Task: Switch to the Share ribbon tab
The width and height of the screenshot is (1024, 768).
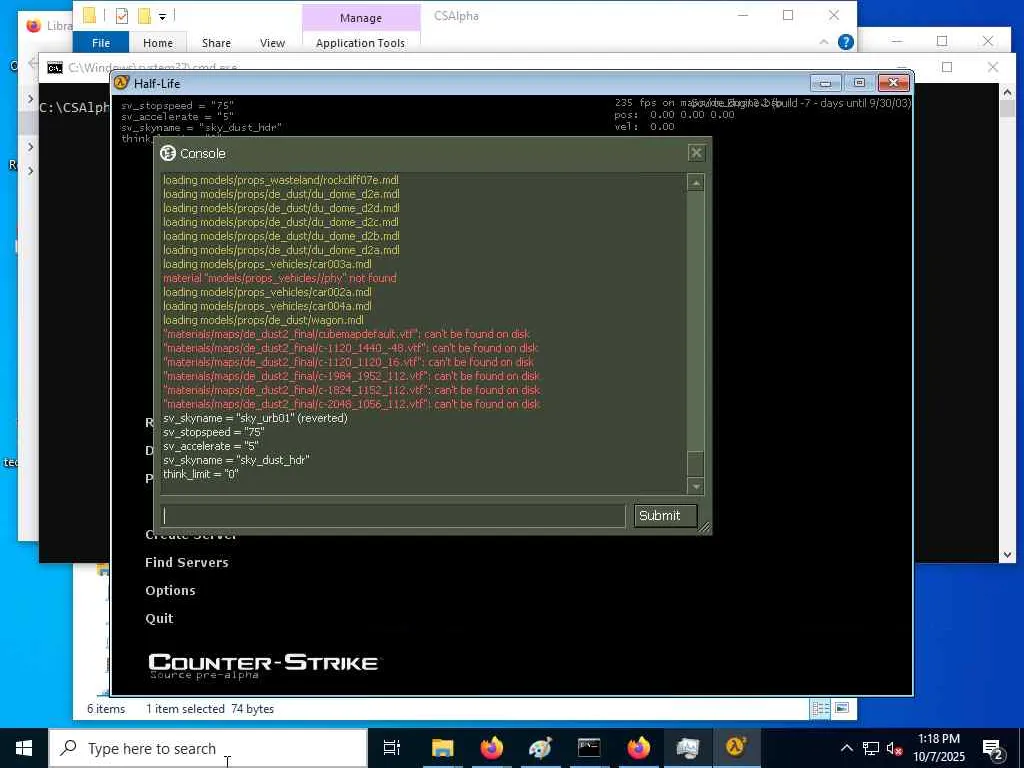Action: click(x=216, y=42)
